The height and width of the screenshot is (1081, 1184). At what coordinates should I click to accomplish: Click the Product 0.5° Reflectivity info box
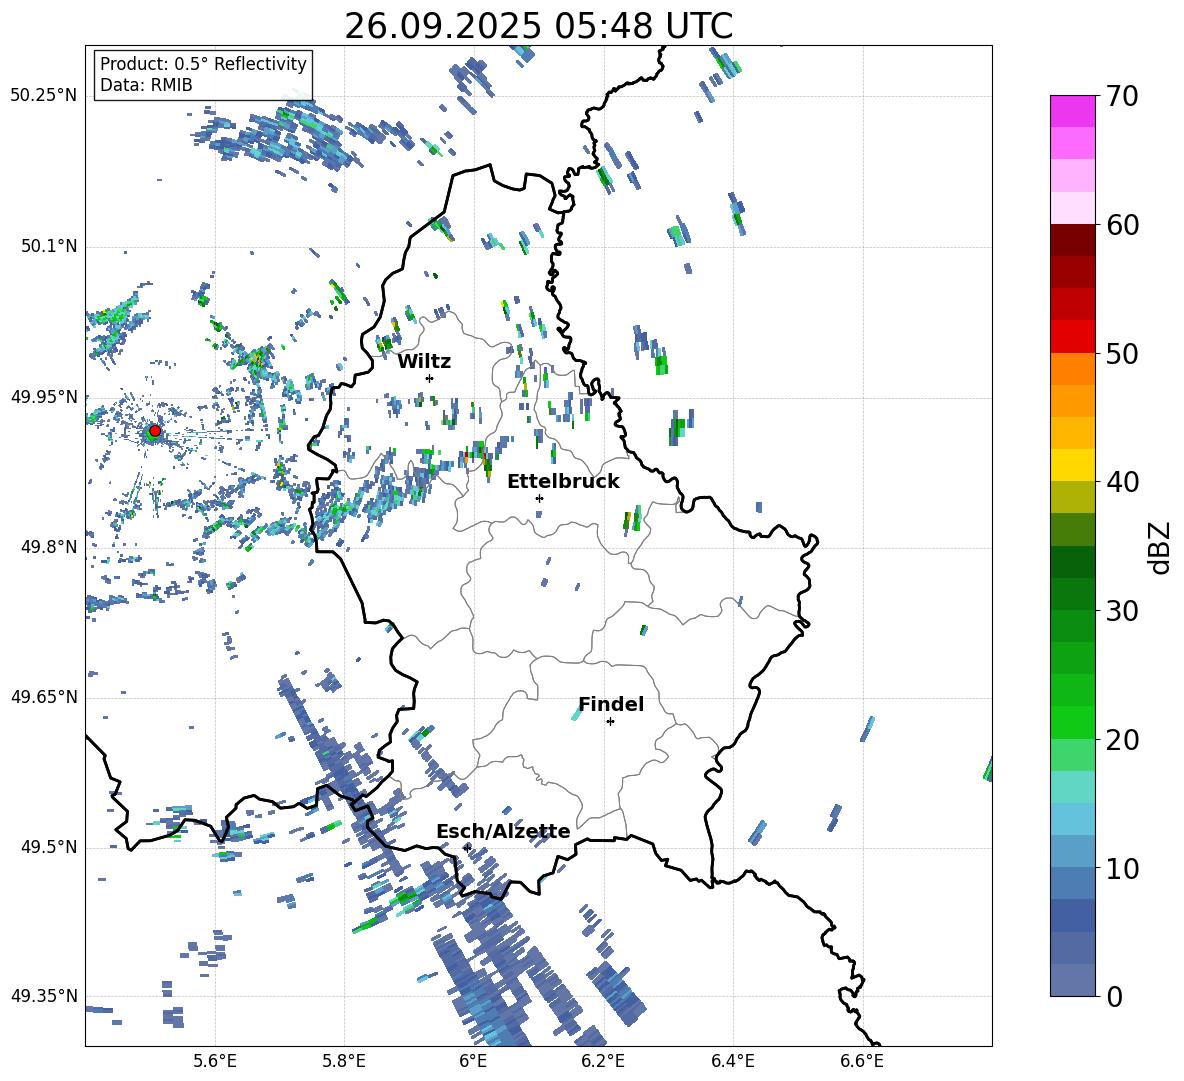(203, 74)
